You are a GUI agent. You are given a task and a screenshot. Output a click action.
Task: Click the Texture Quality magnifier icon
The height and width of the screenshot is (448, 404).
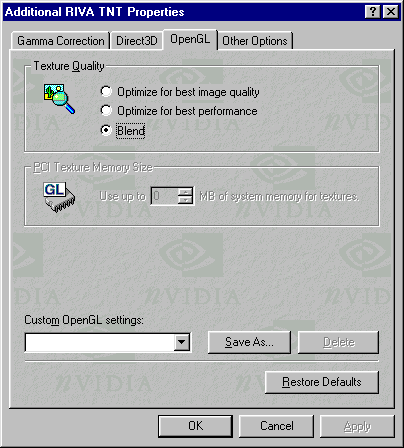coord(59,99)
